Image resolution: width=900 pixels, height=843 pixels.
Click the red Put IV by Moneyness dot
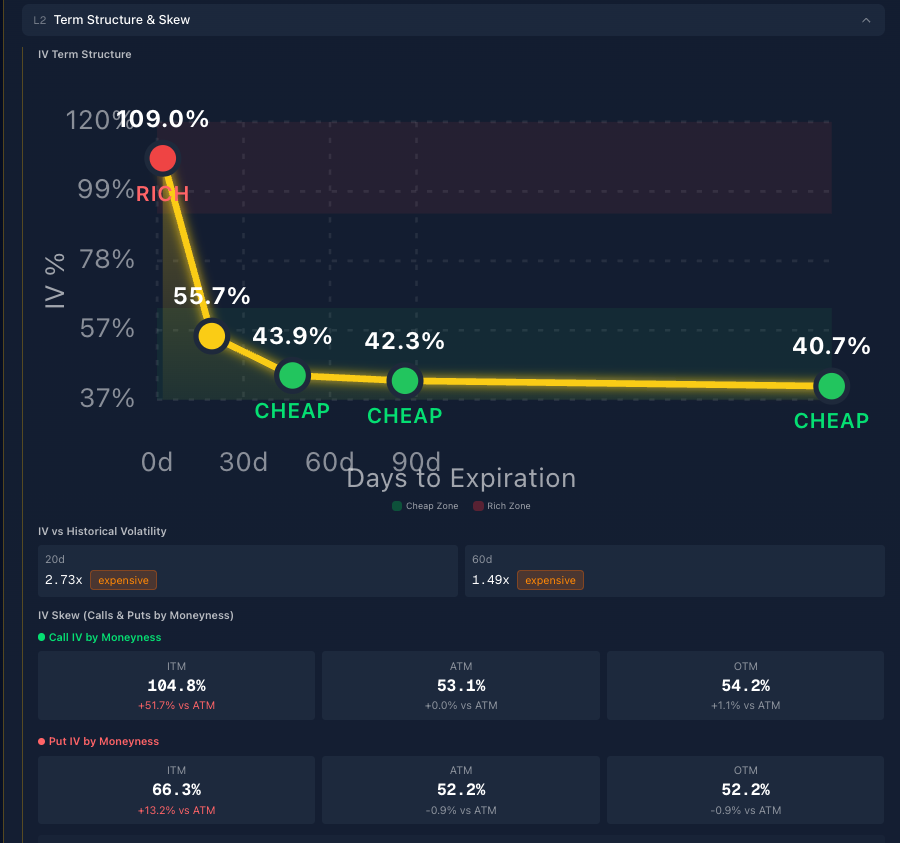[43, 741]
